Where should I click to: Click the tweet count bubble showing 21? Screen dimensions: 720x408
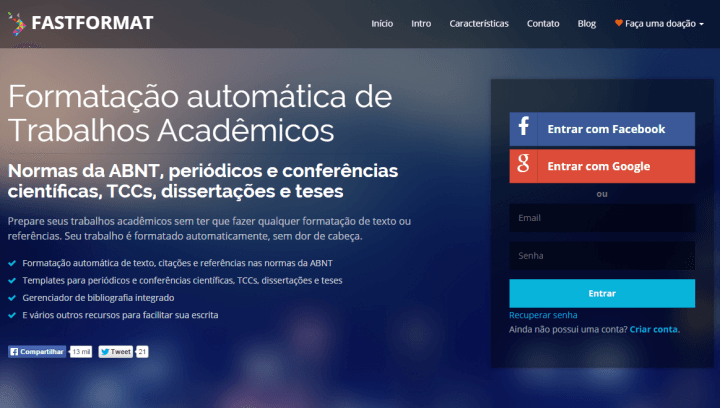click(142, 352)
